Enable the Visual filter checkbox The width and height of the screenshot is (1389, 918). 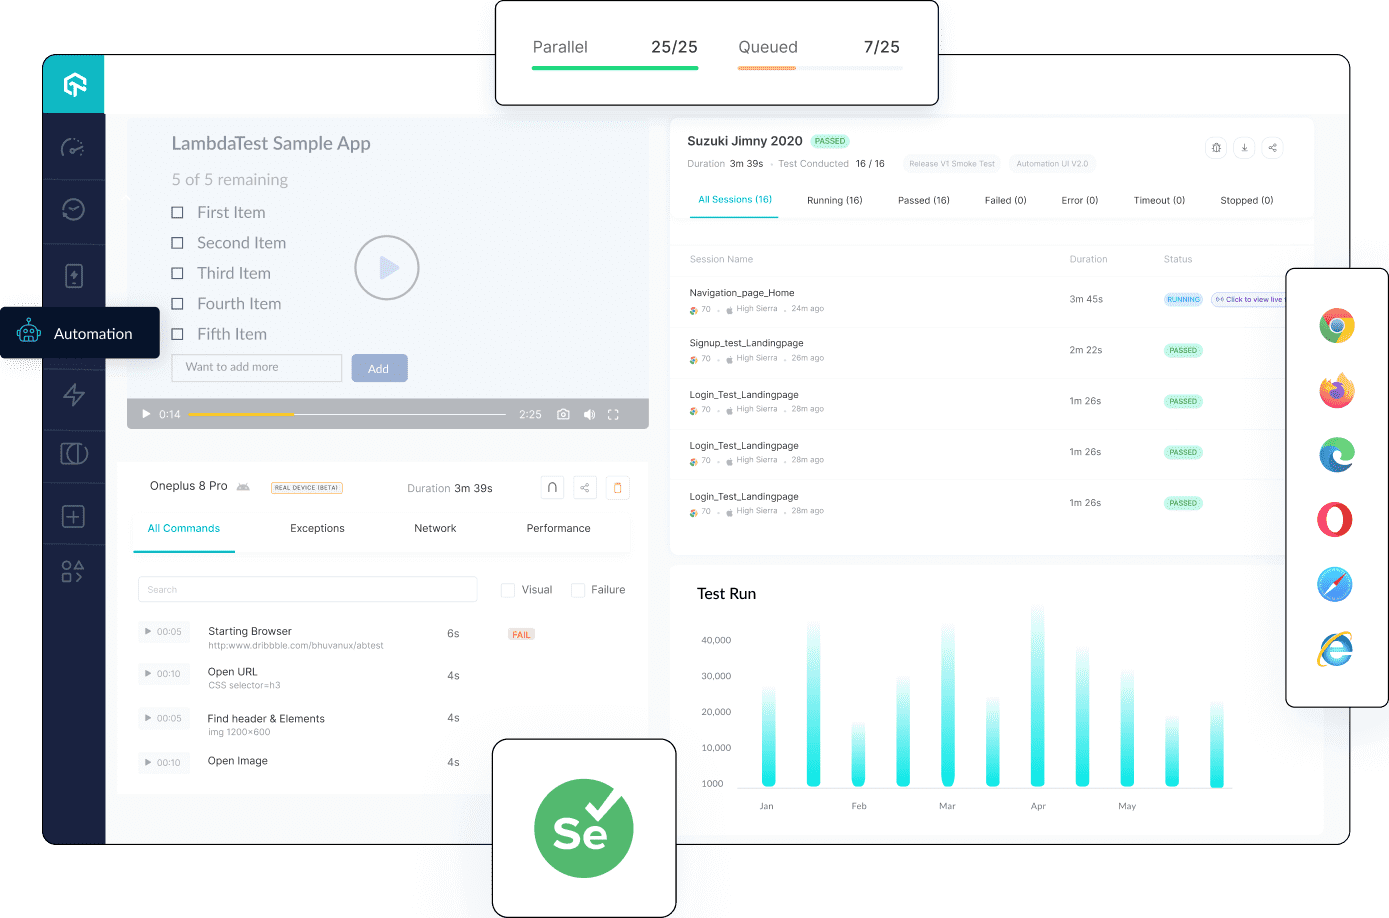(508, 590)
